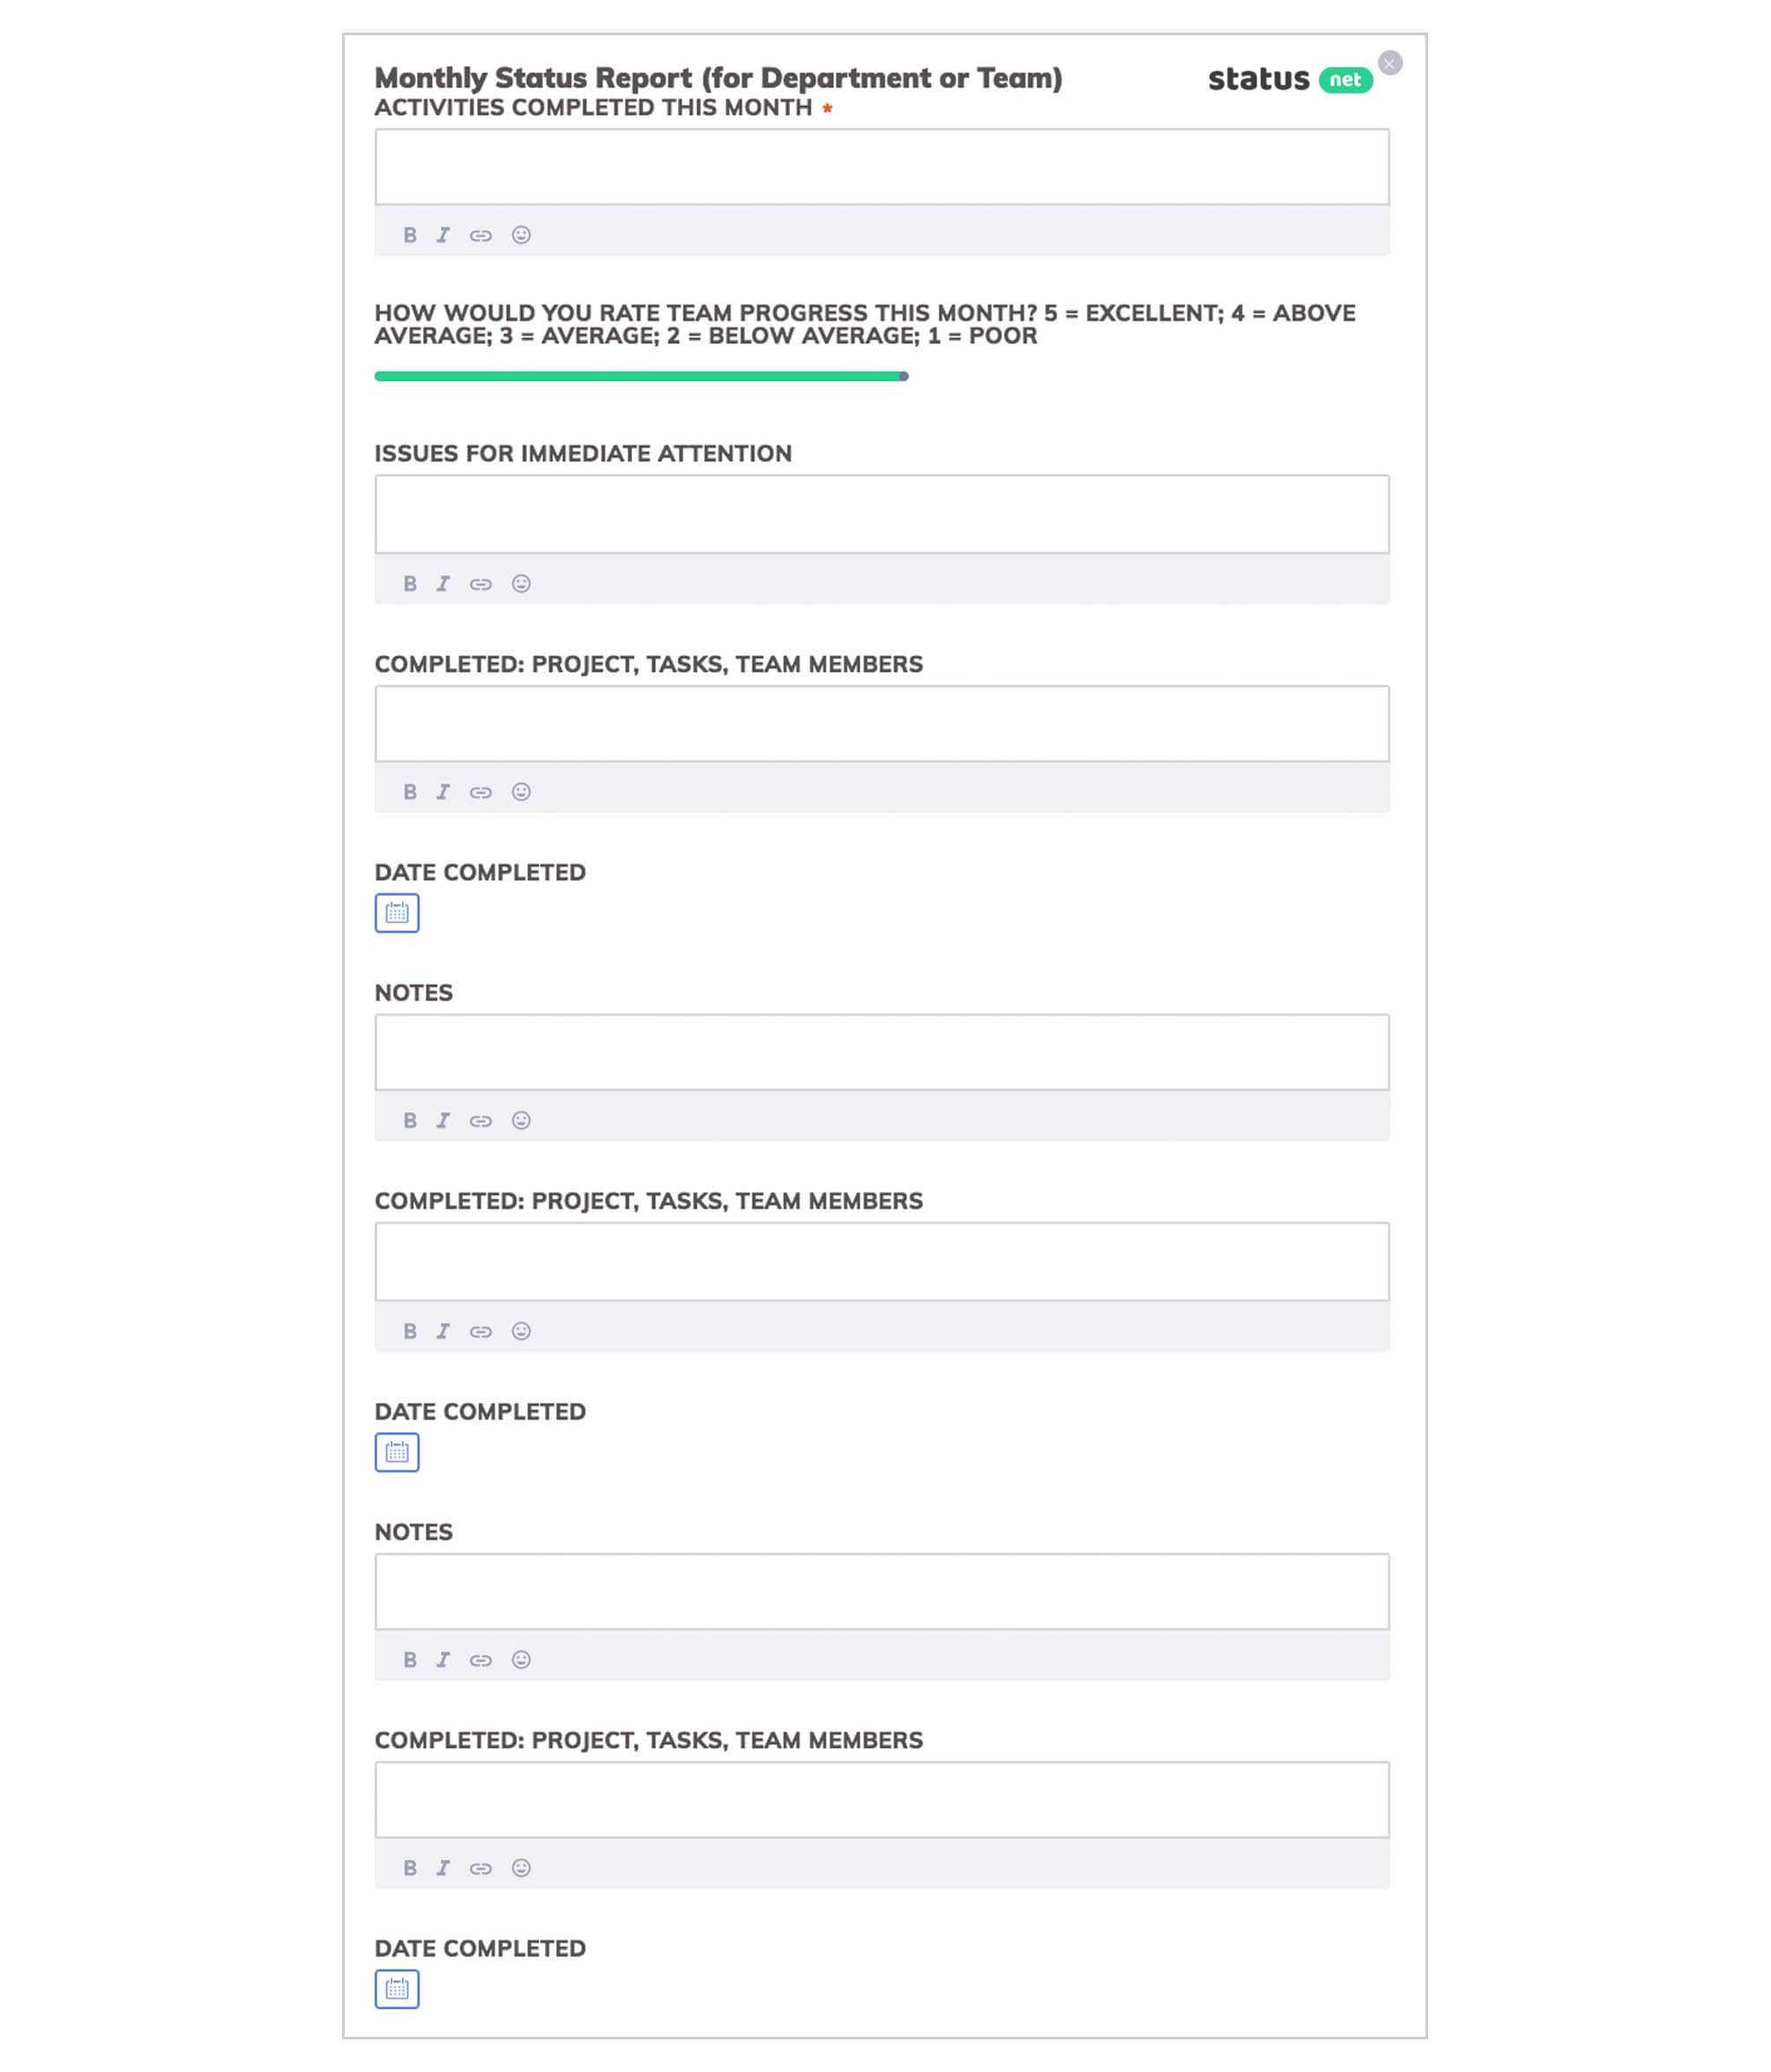The height and width of the screenshot is (2072, 1771).
Task: Click the Link icon in Completed Projects section
Action: pos(481,791)
